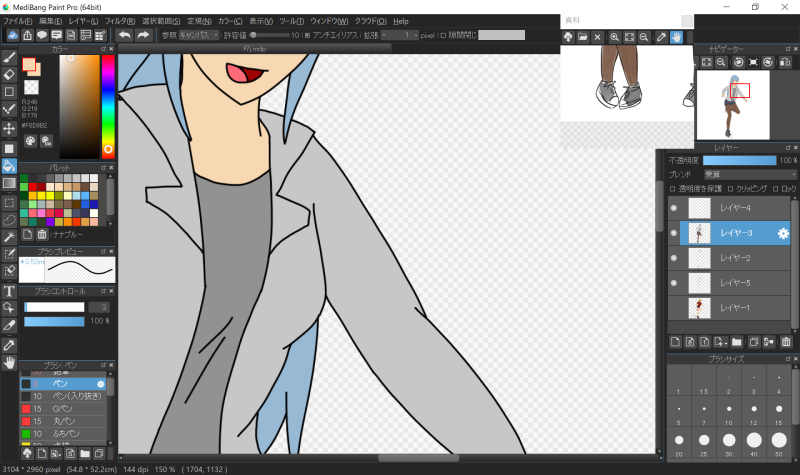Click the Undo arrow in the top toolbar
Screen dimensions: 800x475
point(125,35)
